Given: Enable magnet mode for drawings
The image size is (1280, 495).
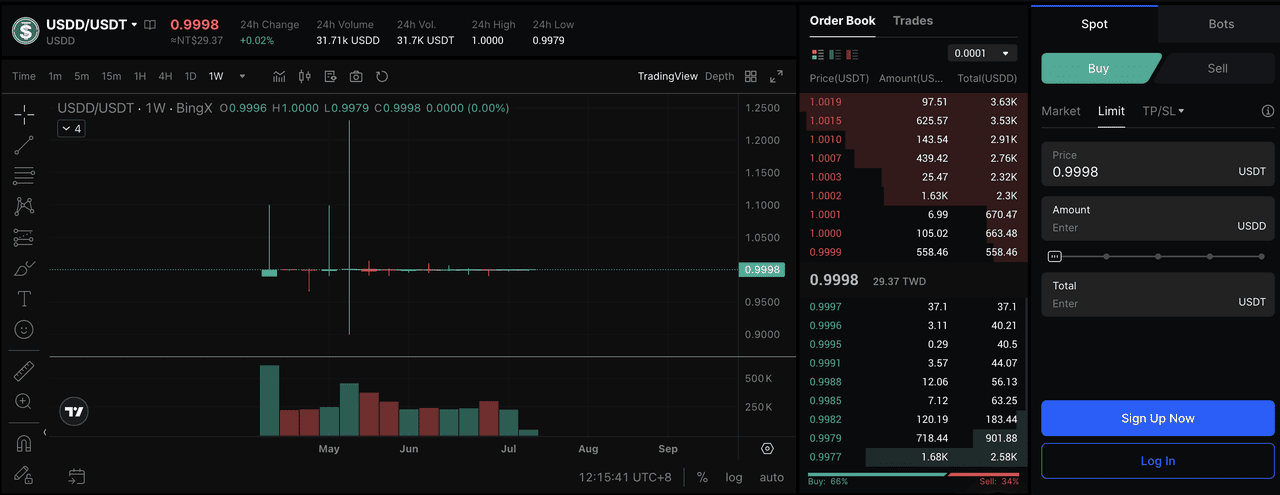Looking at the screenshot, I should click(x=24, y=443).
